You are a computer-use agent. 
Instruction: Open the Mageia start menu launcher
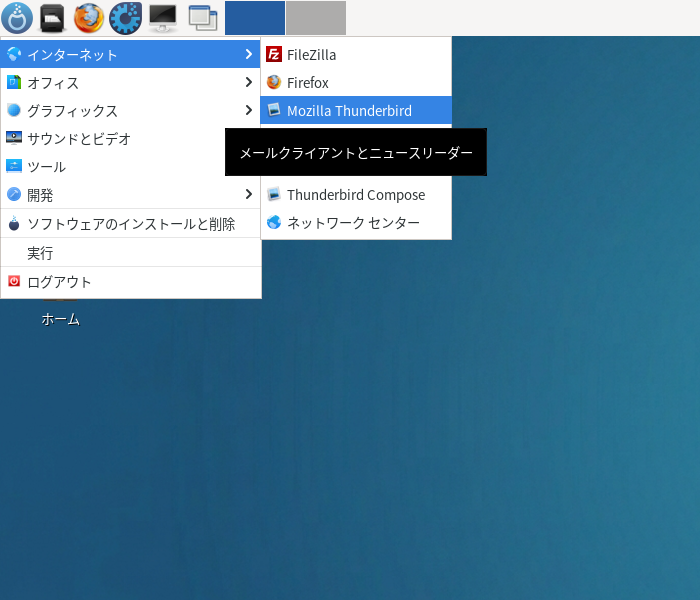click(x=17, y=18)
